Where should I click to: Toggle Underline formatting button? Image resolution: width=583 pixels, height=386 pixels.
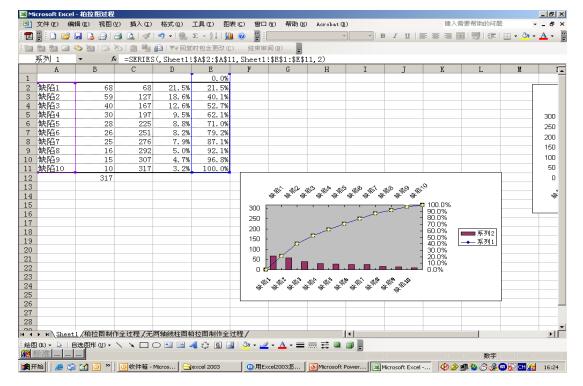pos(407,36)
